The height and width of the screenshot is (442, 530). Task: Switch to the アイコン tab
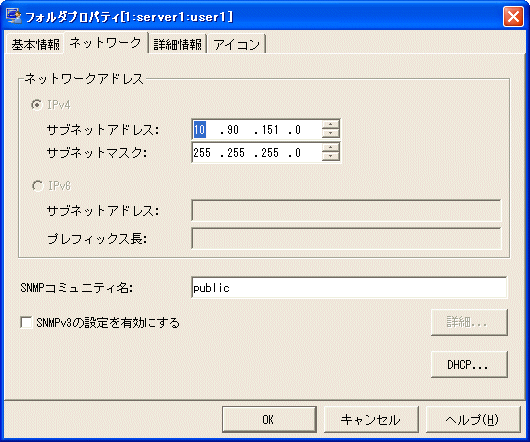click(x=236, y=44)
